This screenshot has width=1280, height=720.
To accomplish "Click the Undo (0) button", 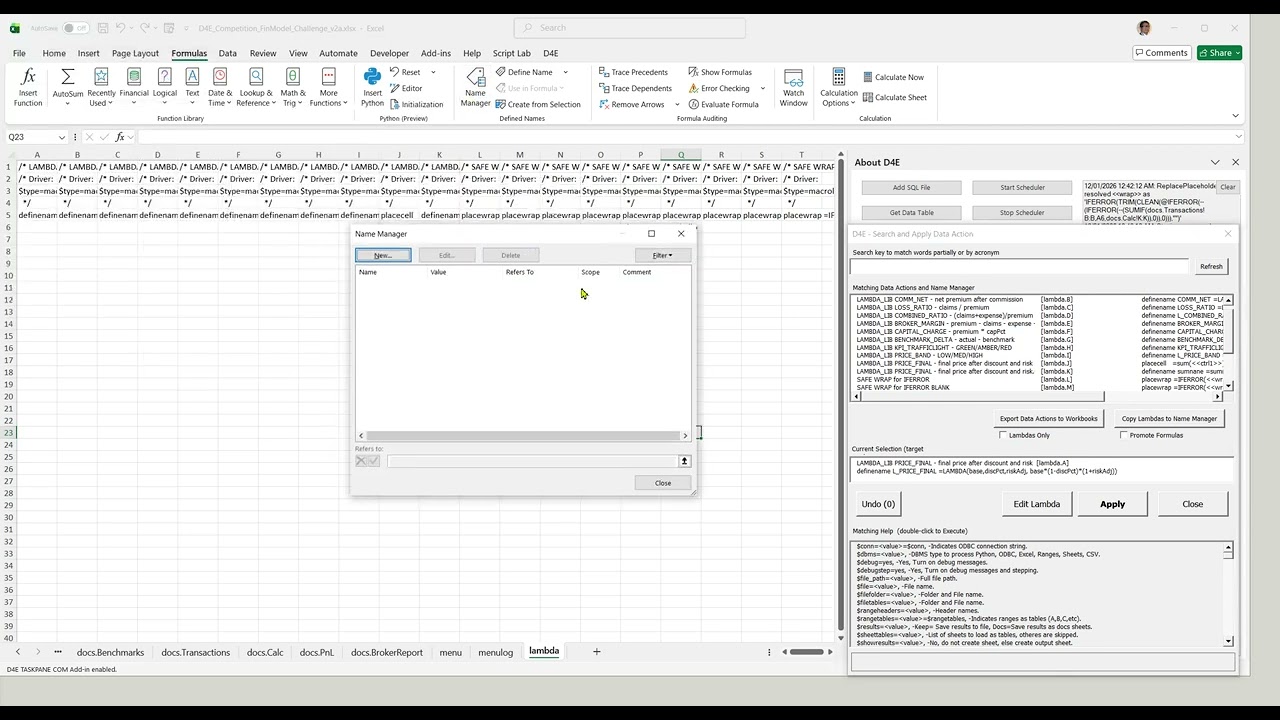I will click(878, 504).
